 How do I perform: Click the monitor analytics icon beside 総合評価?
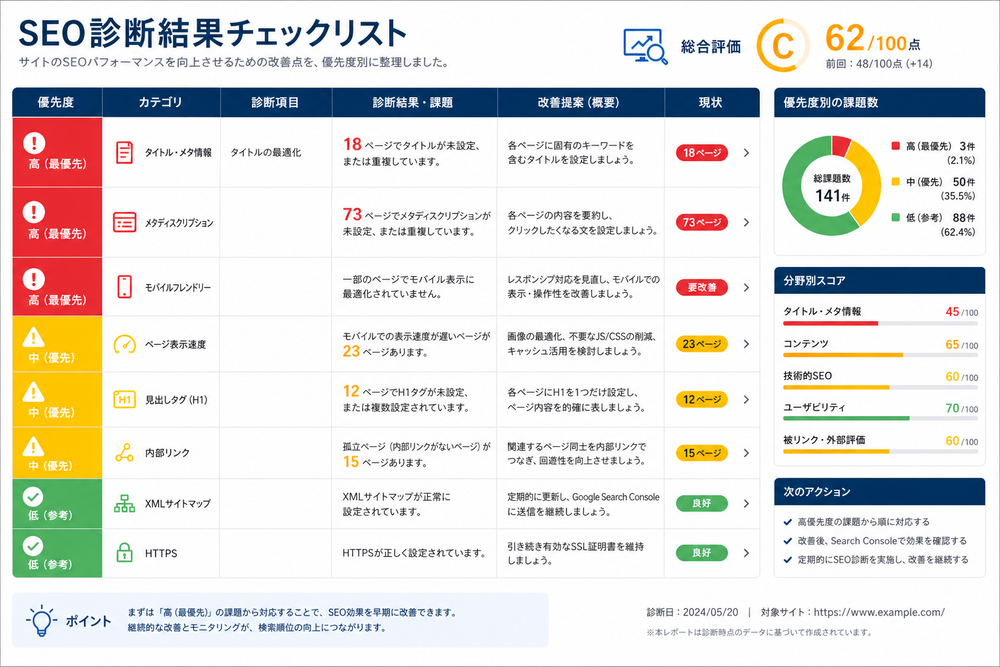point(645,47)
